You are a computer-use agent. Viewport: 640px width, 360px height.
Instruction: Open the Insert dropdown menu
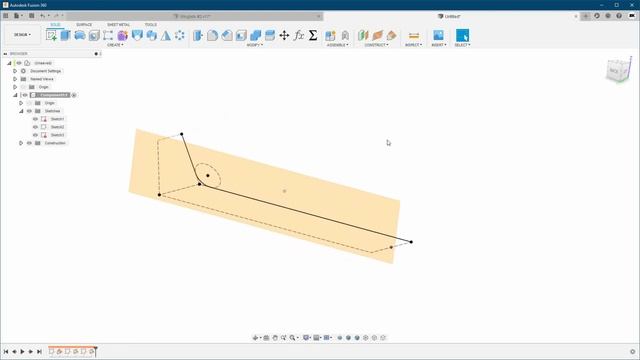pos(439,45)
